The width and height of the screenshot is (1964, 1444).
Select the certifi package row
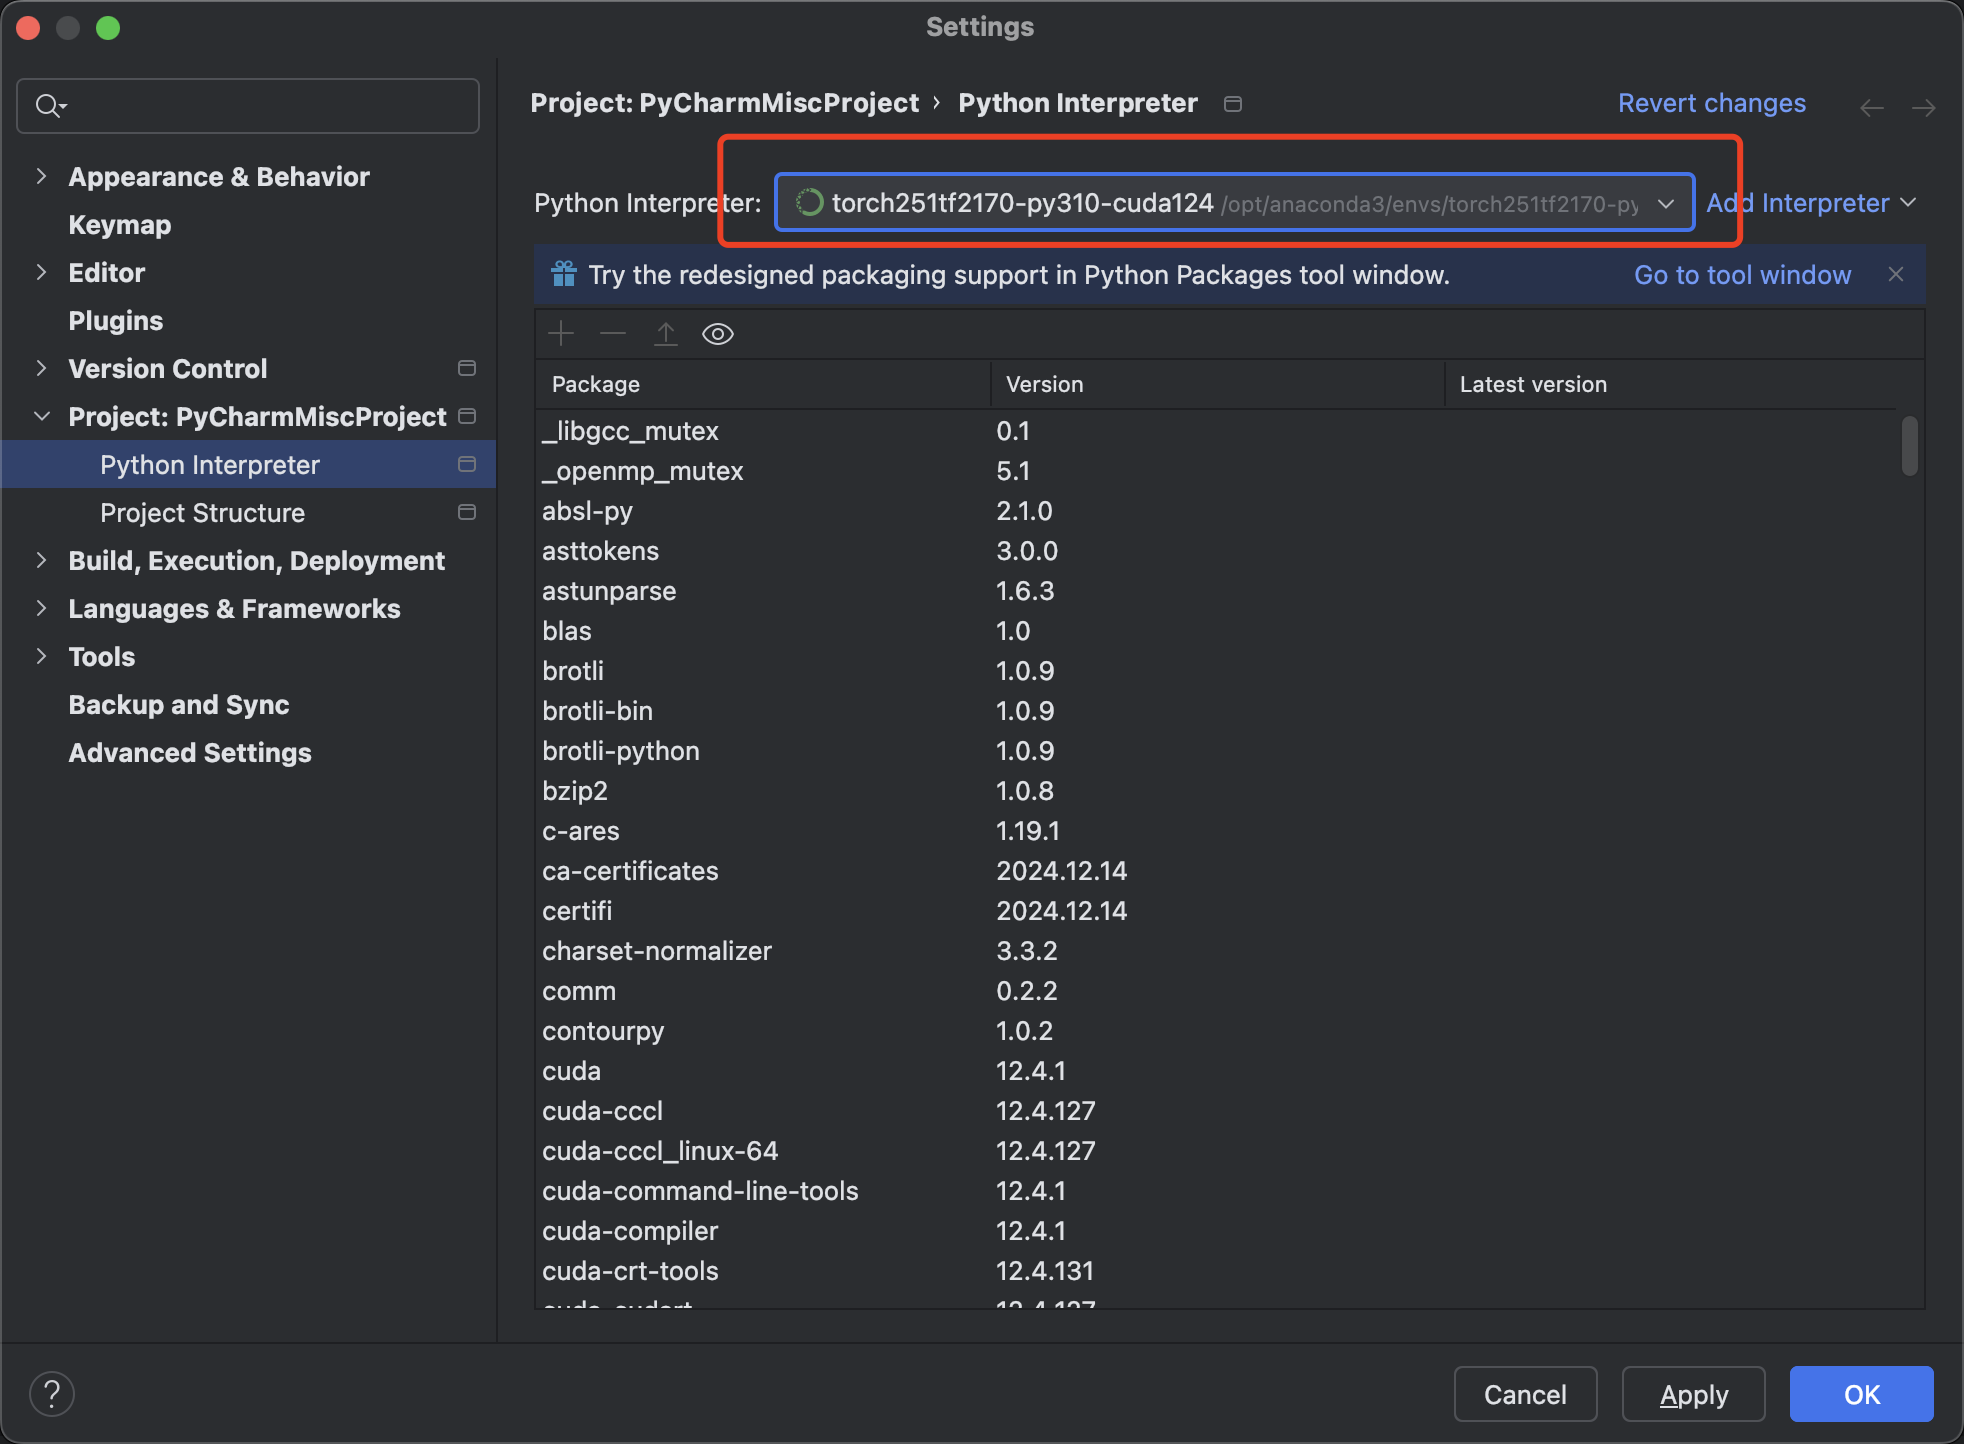click(1216, 911)
